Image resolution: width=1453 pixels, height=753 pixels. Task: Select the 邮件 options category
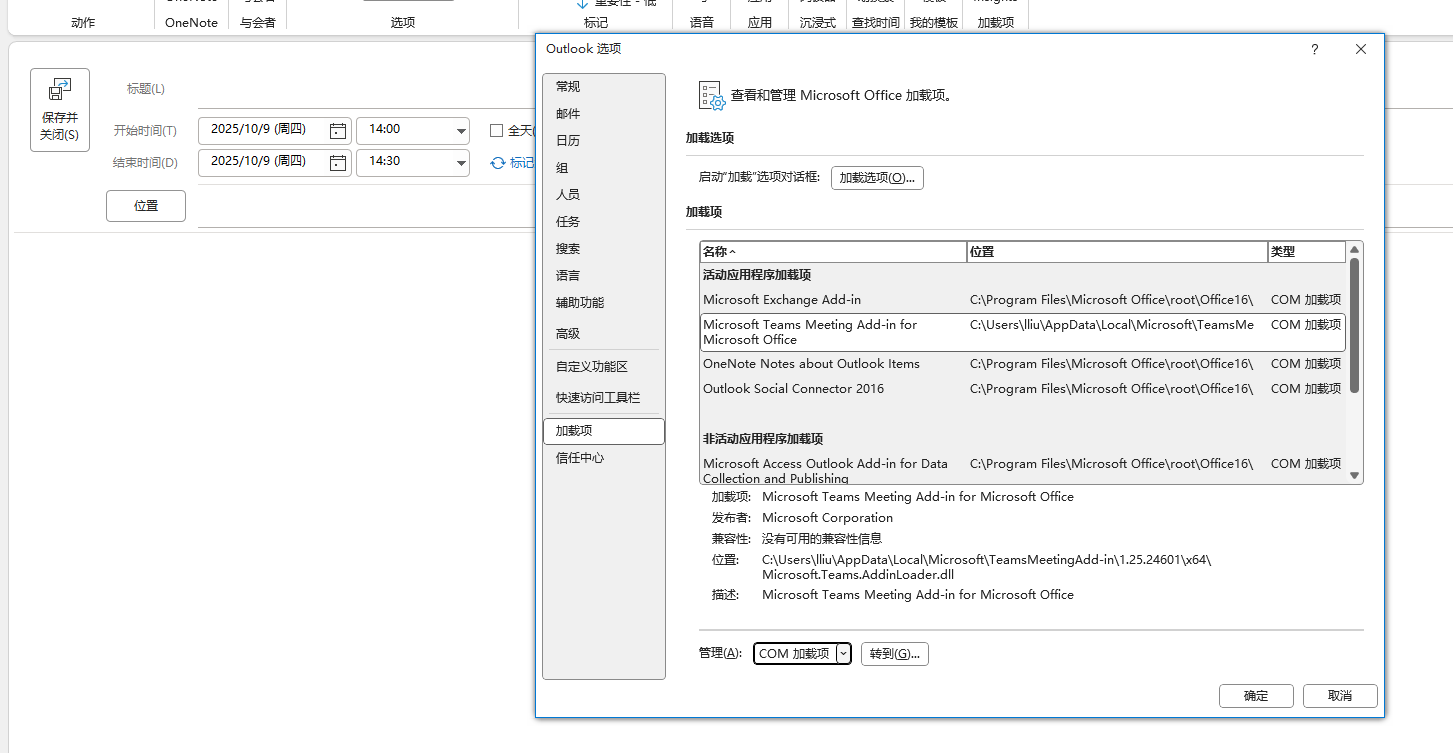(x=568, y=114)
